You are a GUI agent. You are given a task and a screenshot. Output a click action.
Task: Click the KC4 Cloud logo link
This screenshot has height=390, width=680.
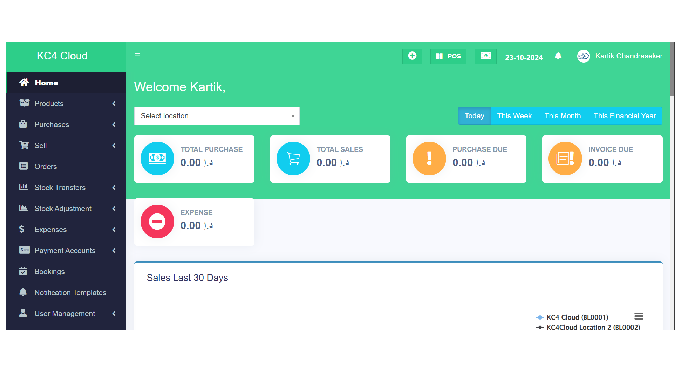62,56
